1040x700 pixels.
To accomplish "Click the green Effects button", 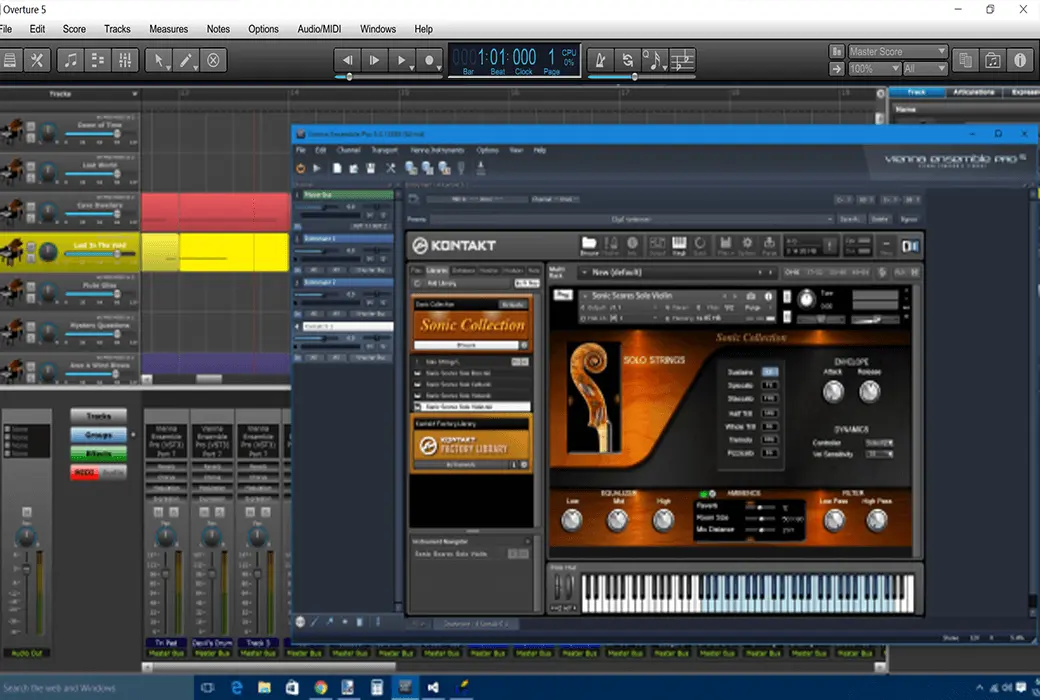I will coord(98,454).
